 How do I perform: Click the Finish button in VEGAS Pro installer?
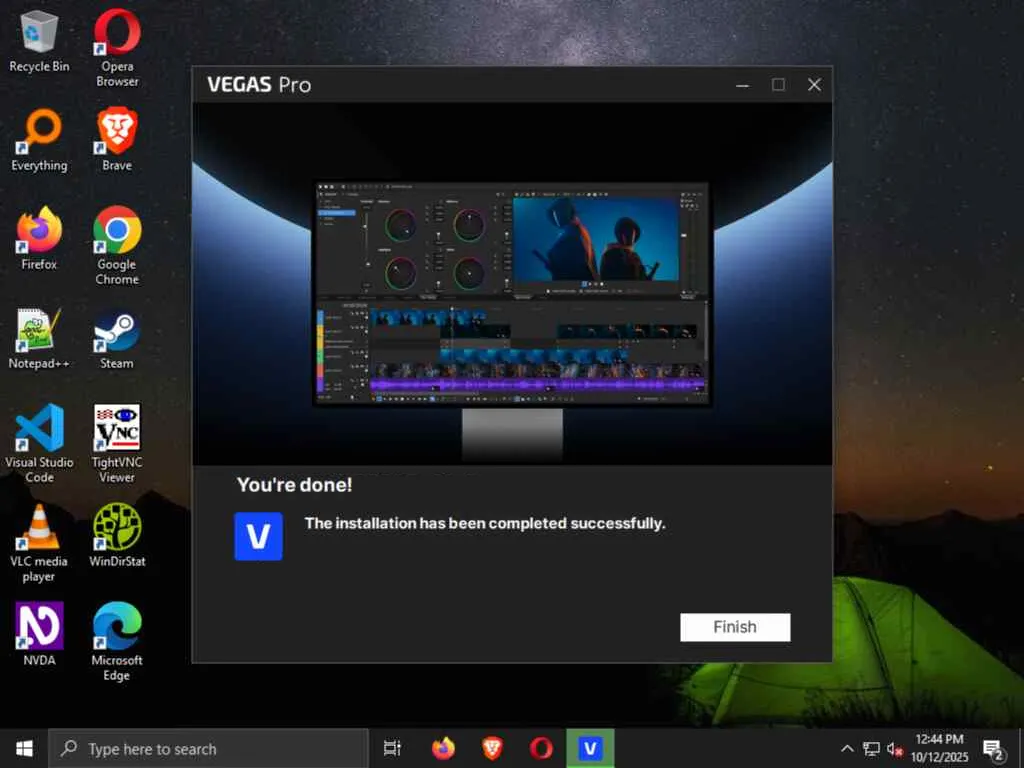point(735,627)
